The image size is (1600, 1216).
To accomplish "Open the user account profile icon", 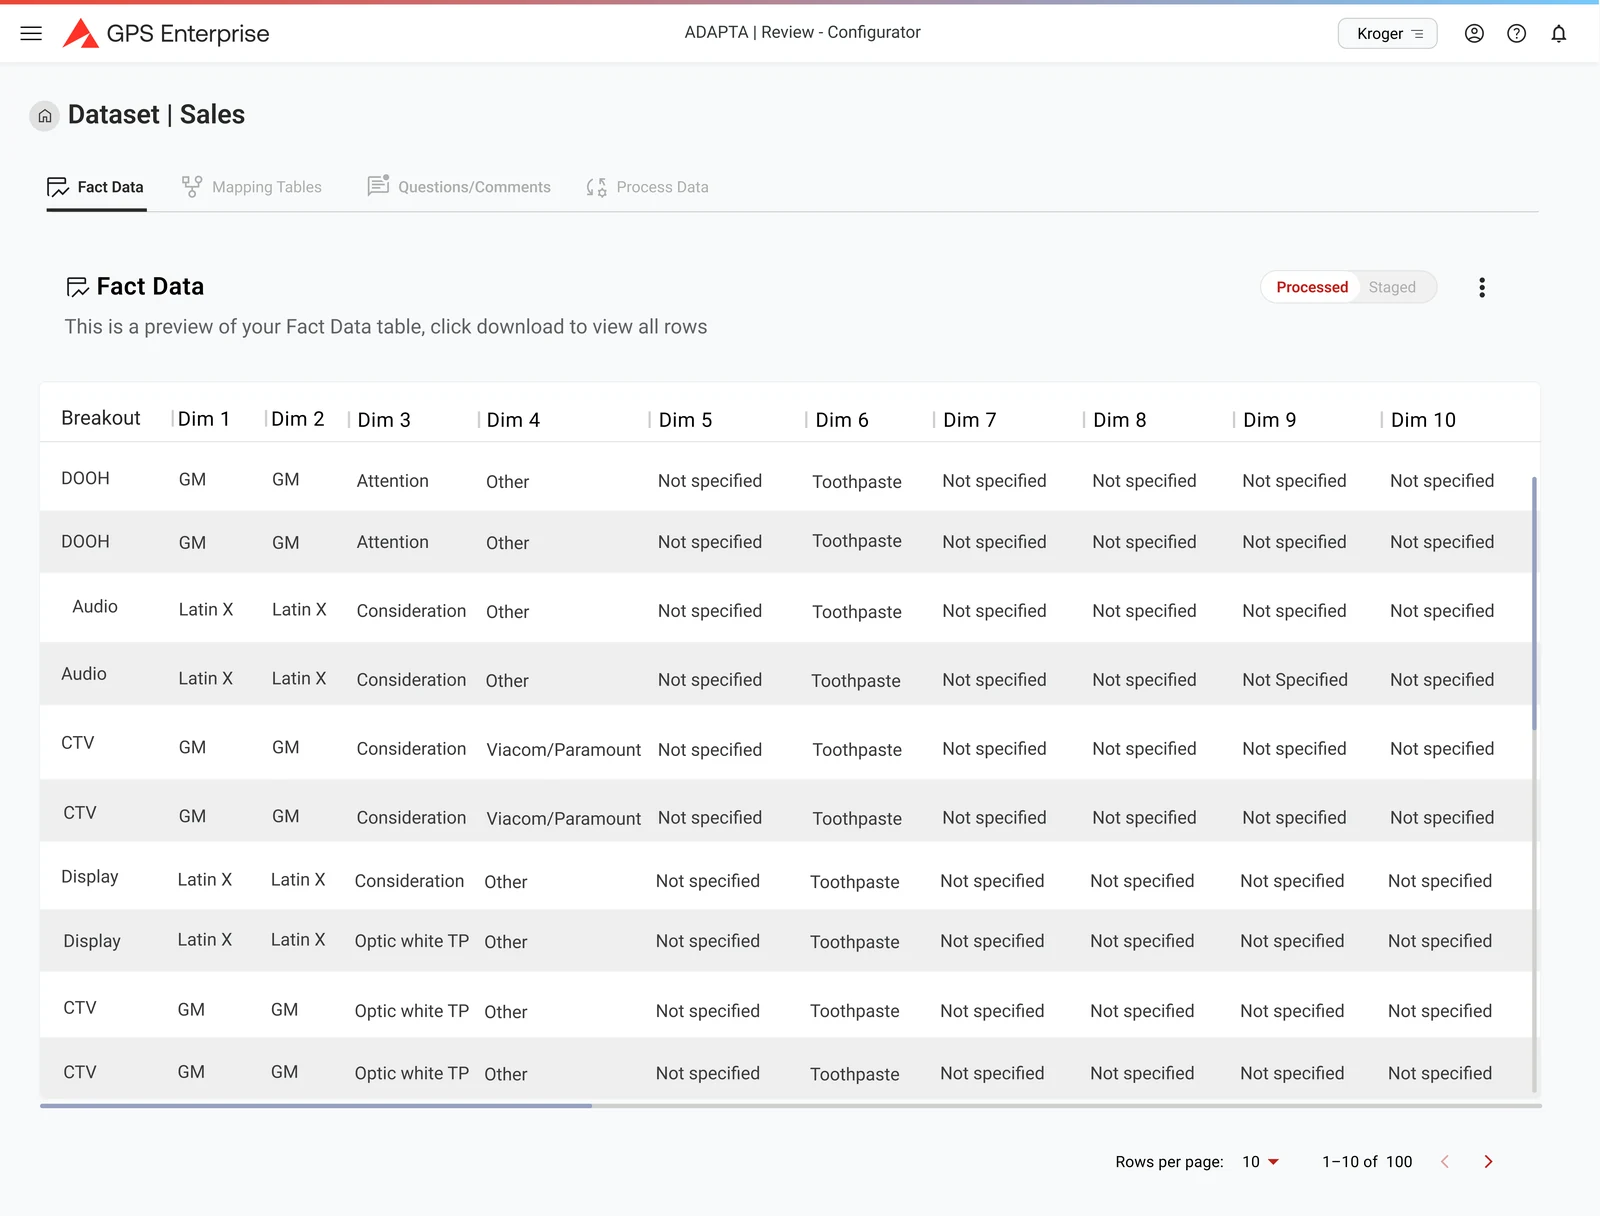I will point(1474,33).
